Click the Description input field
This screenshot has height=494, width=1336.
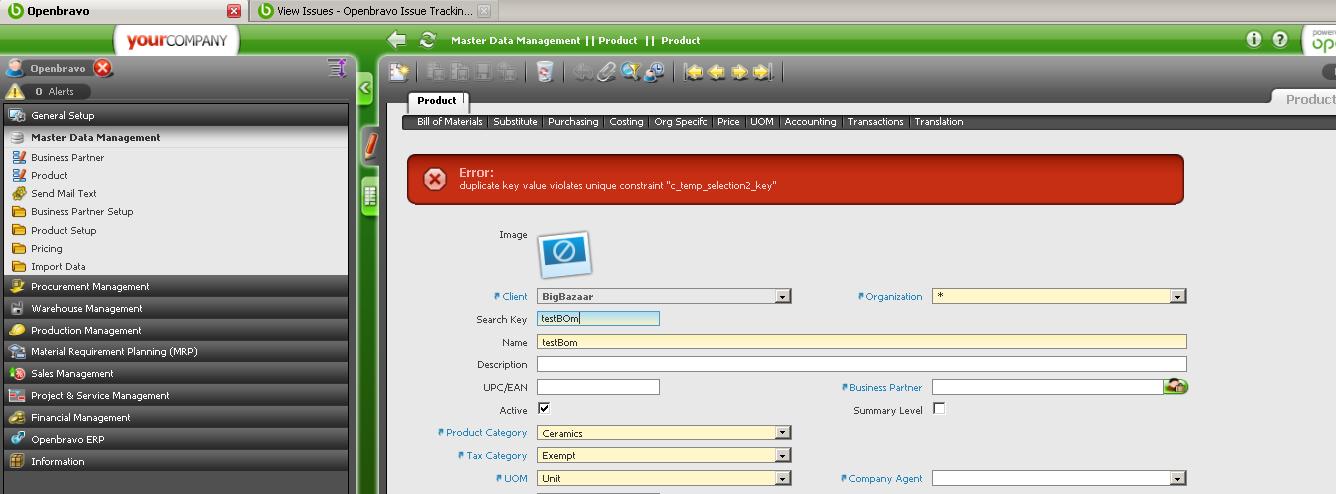point(862,364)
